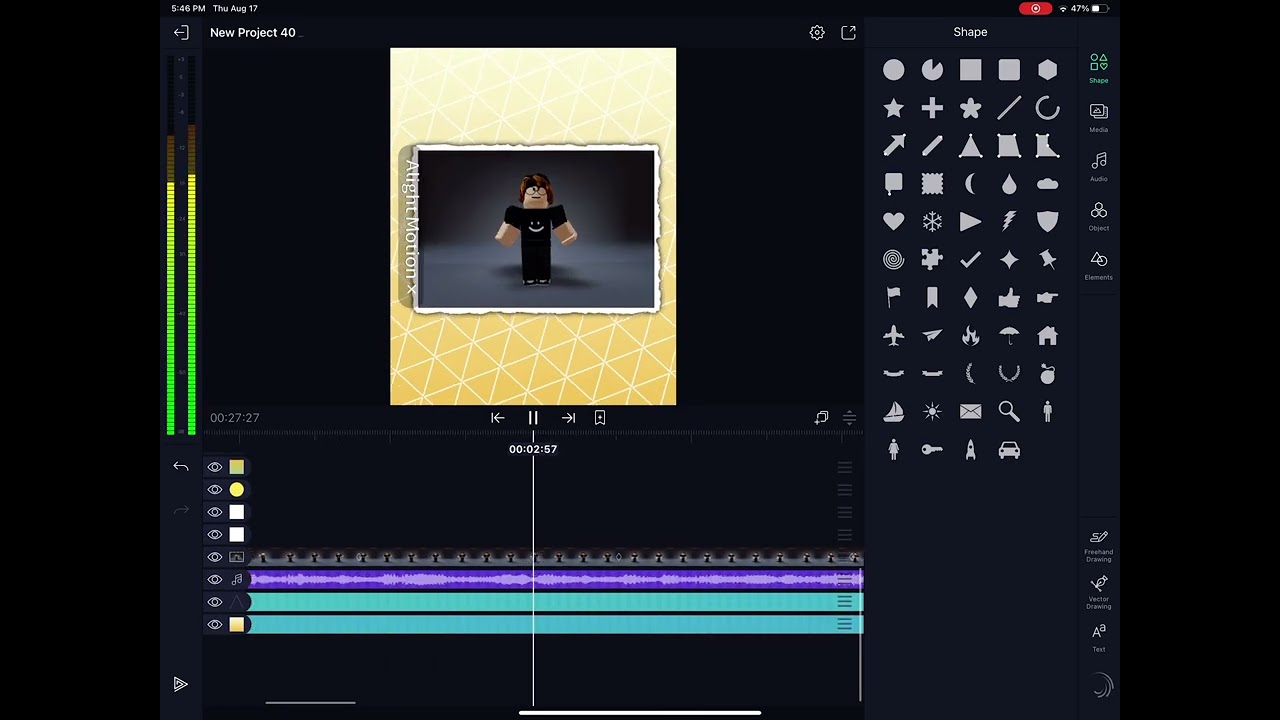Image resolution: width=1280 pixels, height=720 pixels.
Task: Choose Freehand Drawing tool
Action: (1098, 546)
